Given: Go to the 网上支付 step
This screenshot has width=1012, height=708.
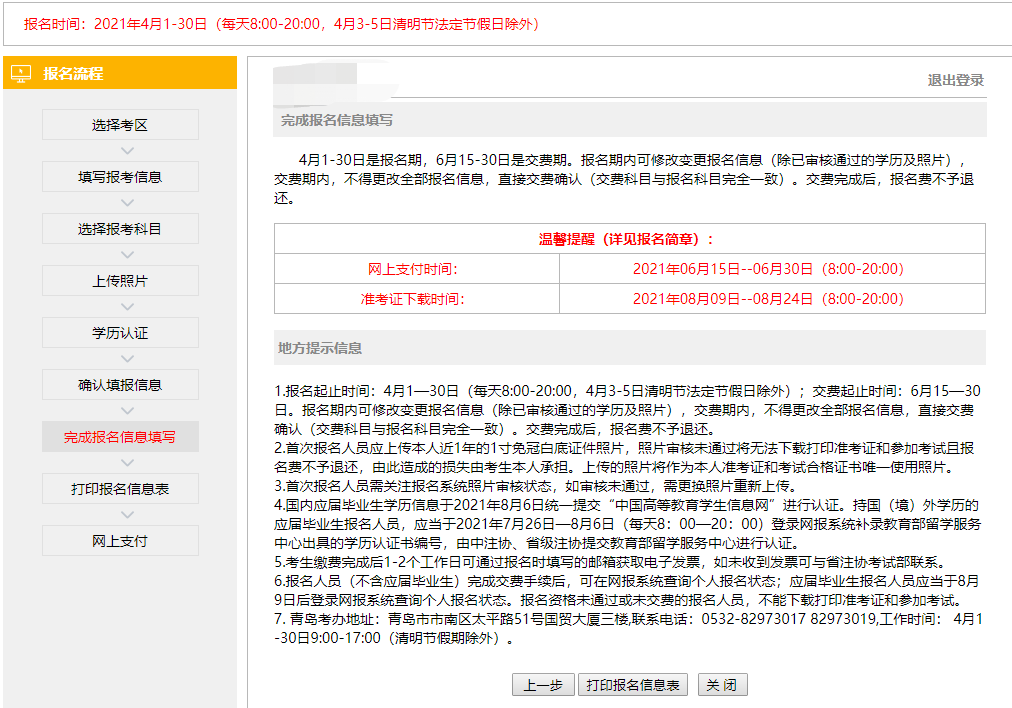Looking at the screenshot, I should [x=120, y=541].
